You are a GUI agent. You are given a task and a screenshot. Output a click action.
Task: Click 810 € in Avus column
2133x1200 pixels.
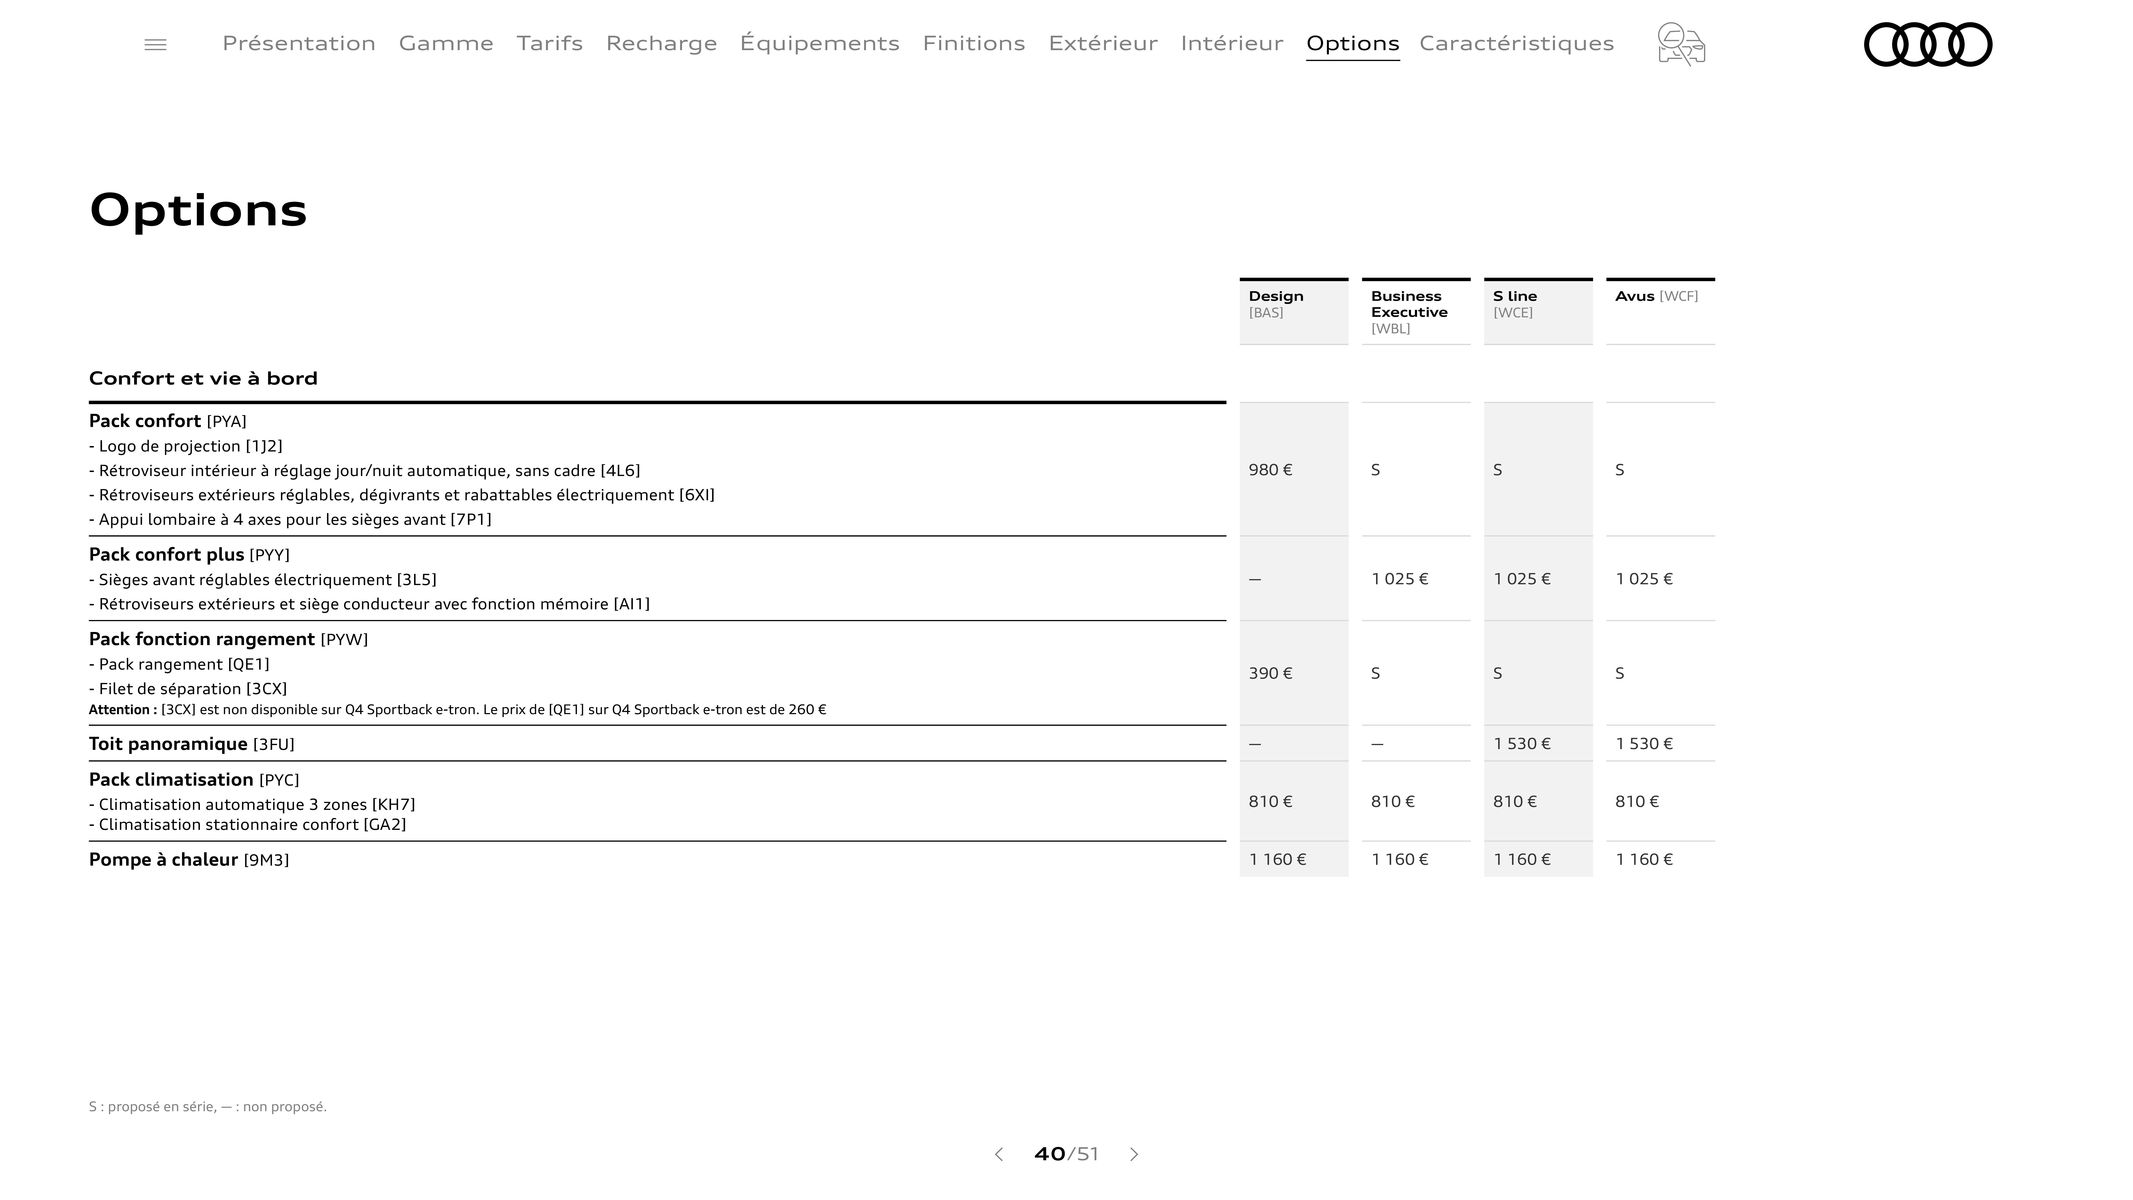click(x=1660, y=801)
